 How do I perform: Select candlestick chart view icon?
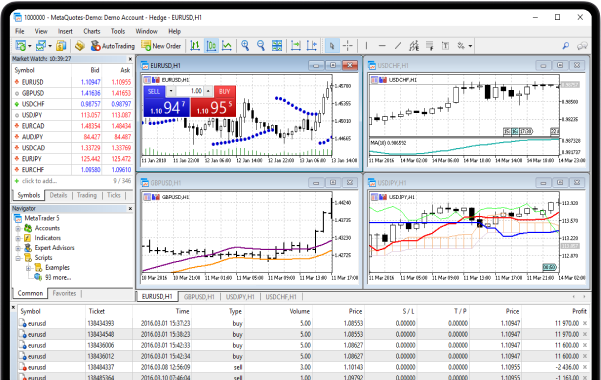211,46
